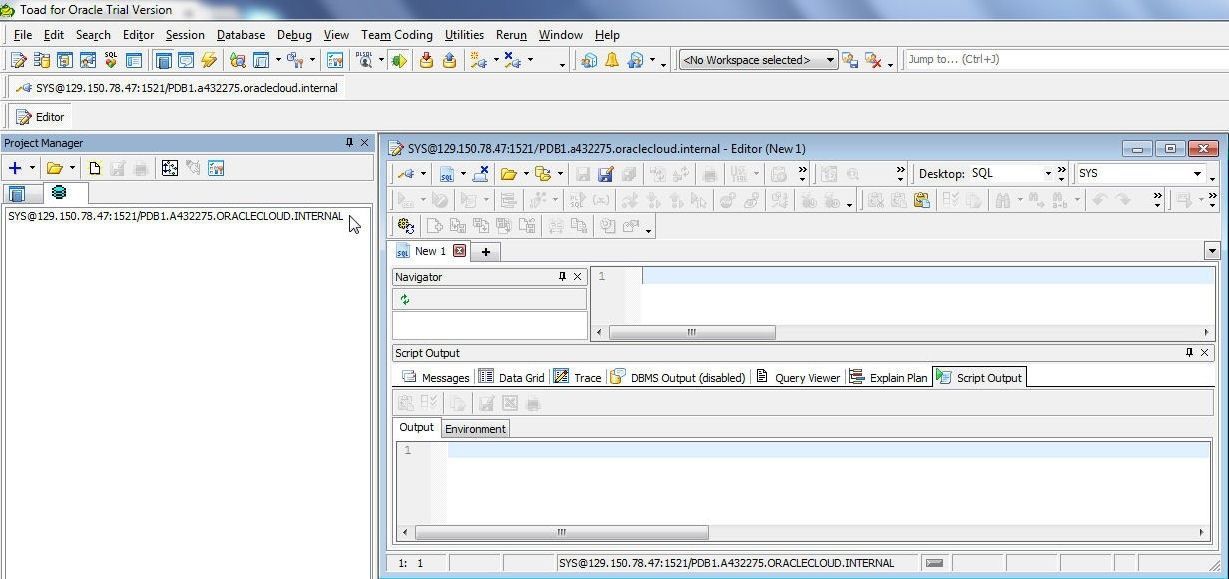
Task: Click the Editor open folder icon
Action: pyautogui.click(x=509, y=174)
